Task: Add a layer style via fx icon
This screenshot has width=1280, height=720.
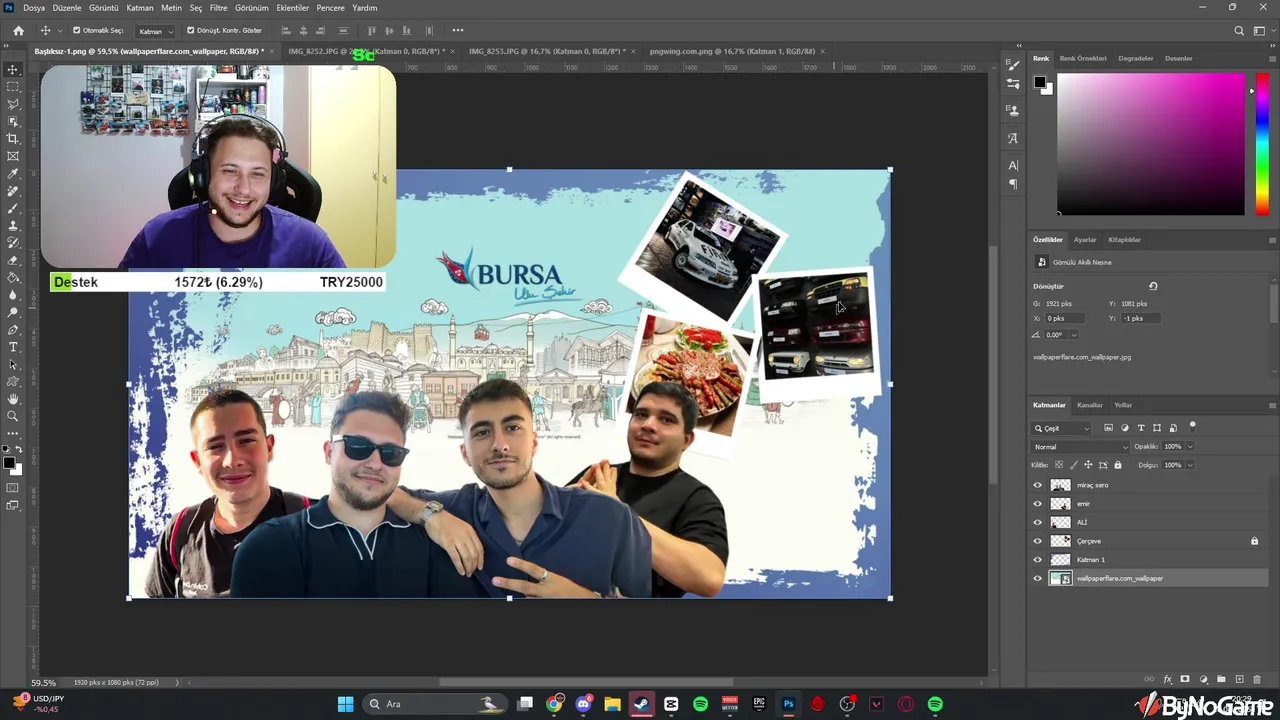Action: (x=1167, y=679)
